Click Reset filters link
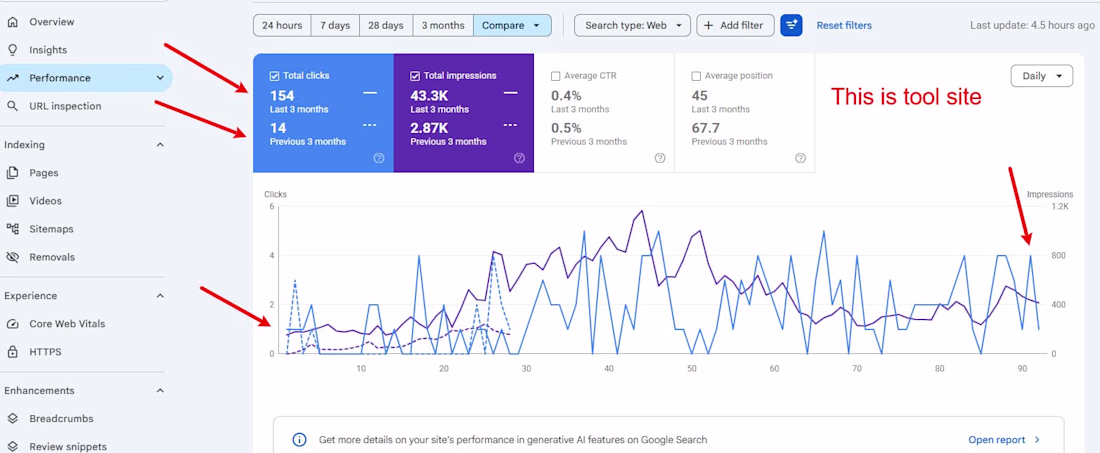The image size is (1100, 453). (844, 25)
